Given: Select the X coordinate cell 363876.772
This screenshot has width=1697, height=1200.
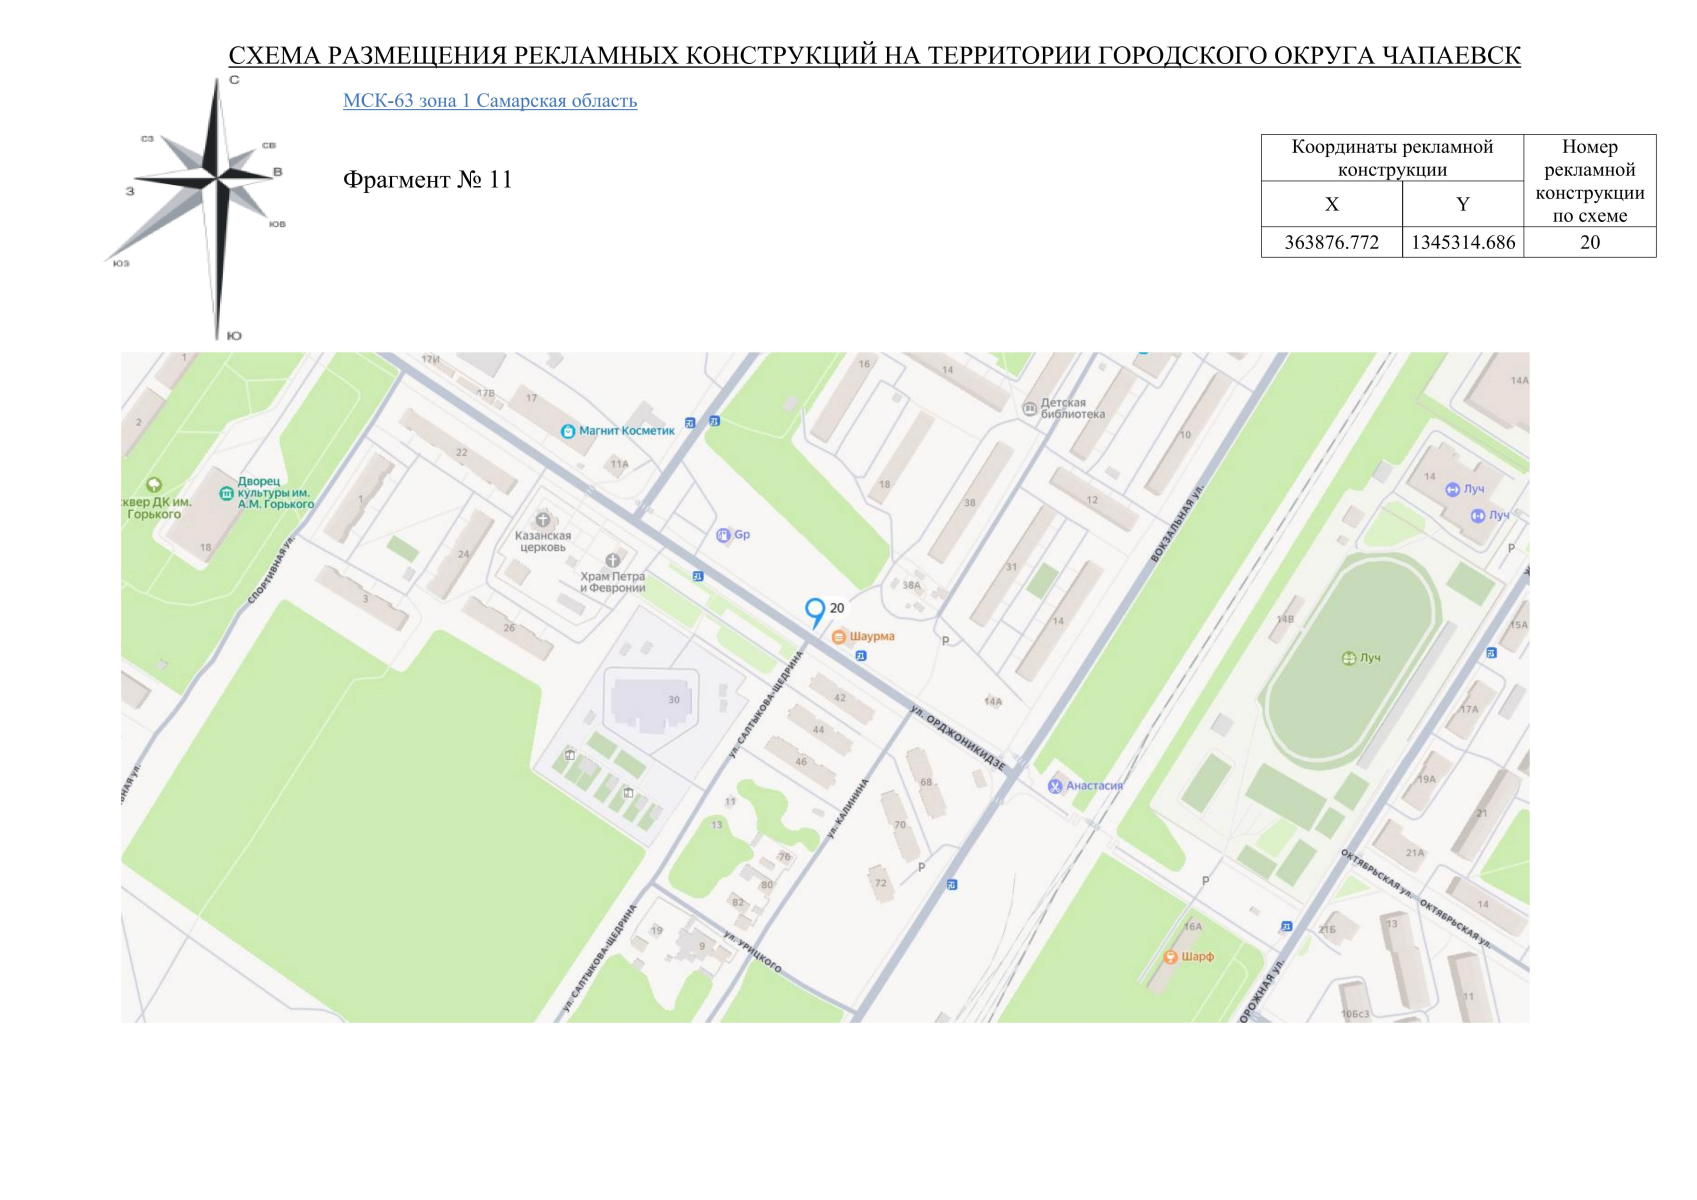Looking at the screenshot, I should click(x=1331, y=241).
